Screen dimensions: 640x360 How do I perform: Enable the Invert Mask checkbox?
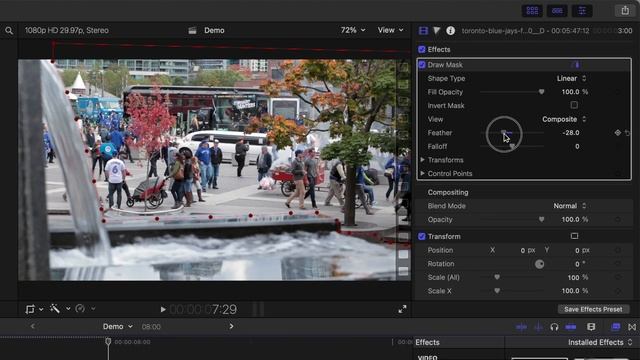coord(574,105)
